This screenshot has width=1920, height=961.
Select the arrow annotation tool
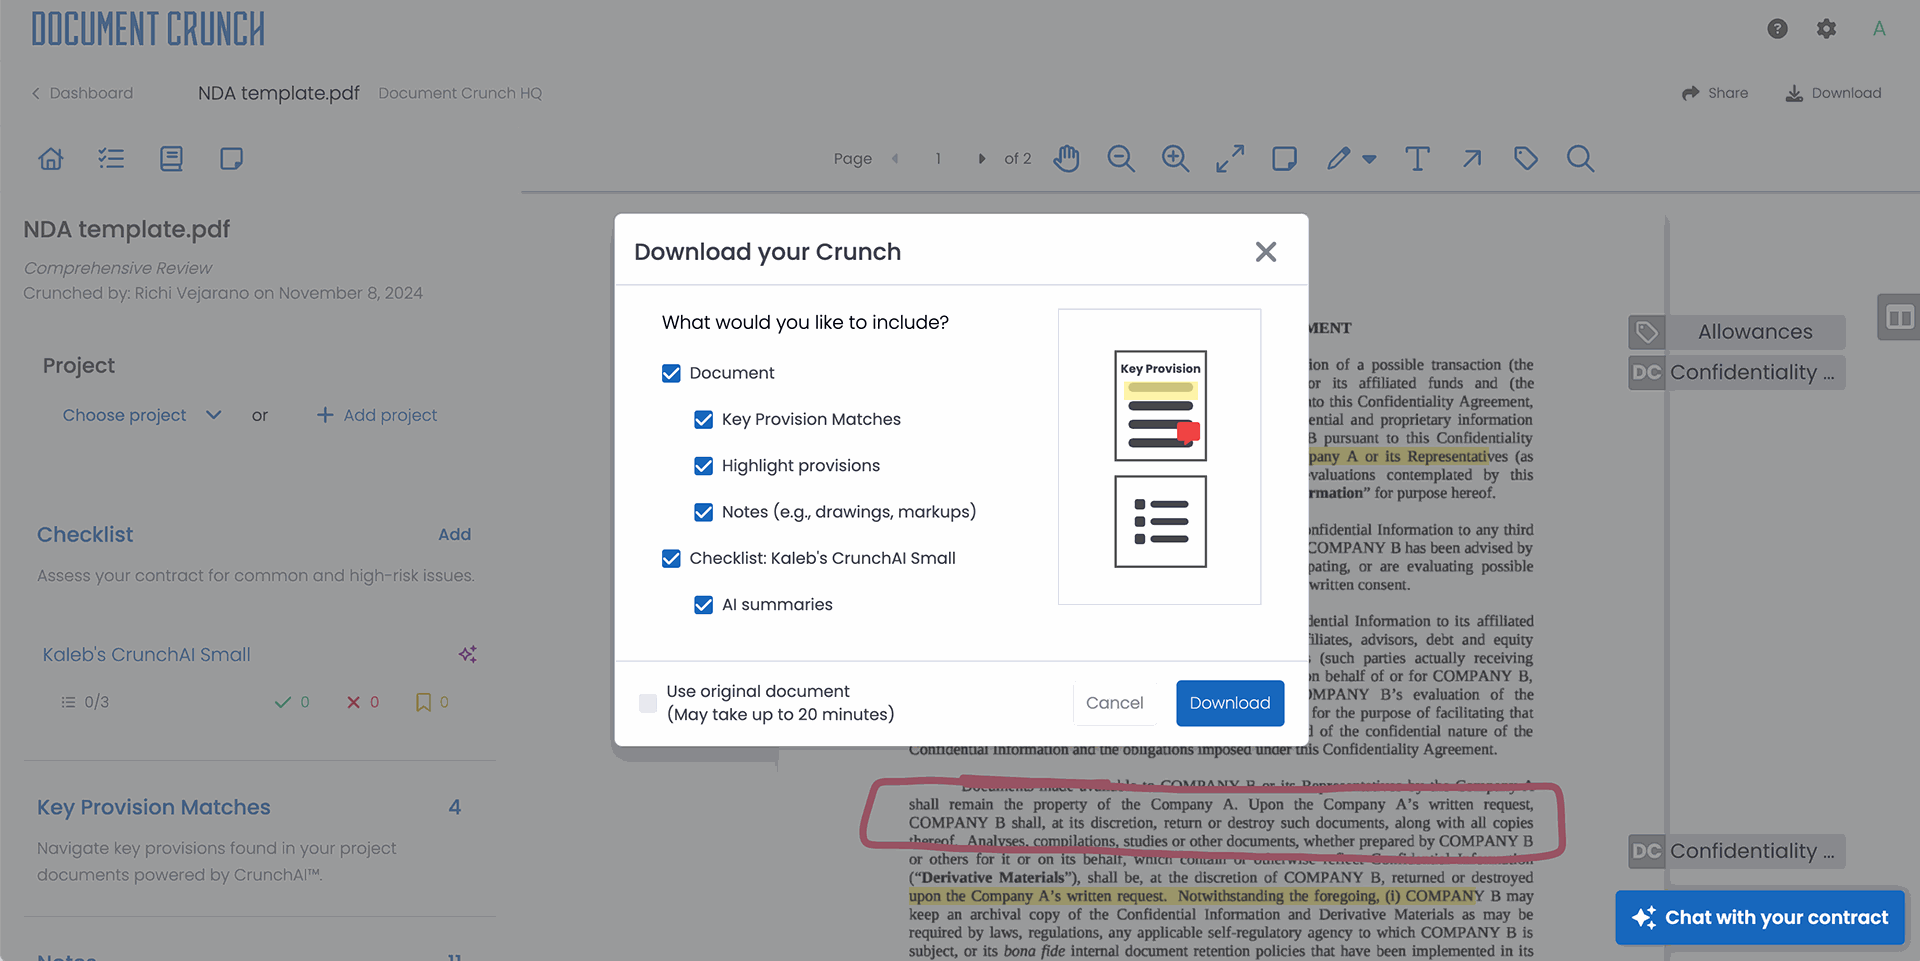[x=1472, y=158]
